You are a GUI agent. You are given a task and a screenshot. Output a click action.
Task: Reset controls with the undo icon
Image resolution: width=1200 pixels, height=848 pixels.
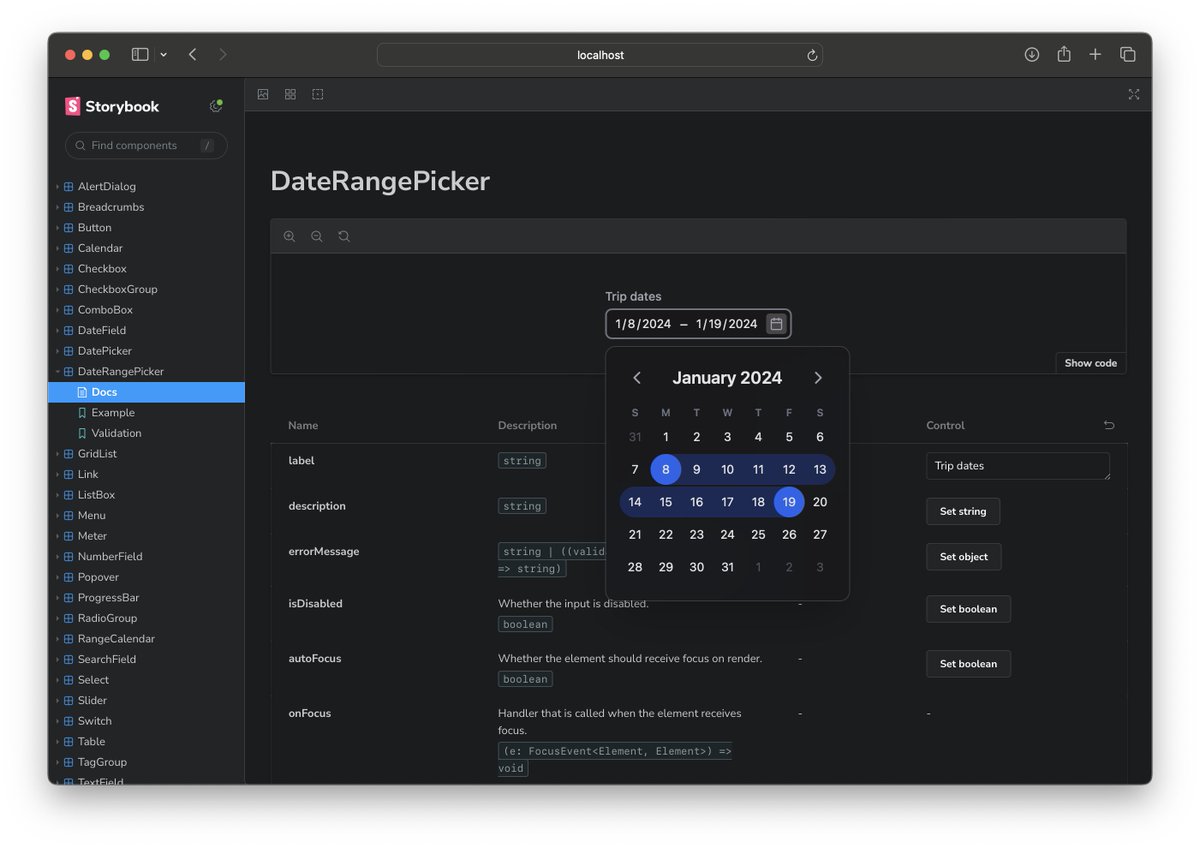pyautogui.click(x=1109, y=425)
